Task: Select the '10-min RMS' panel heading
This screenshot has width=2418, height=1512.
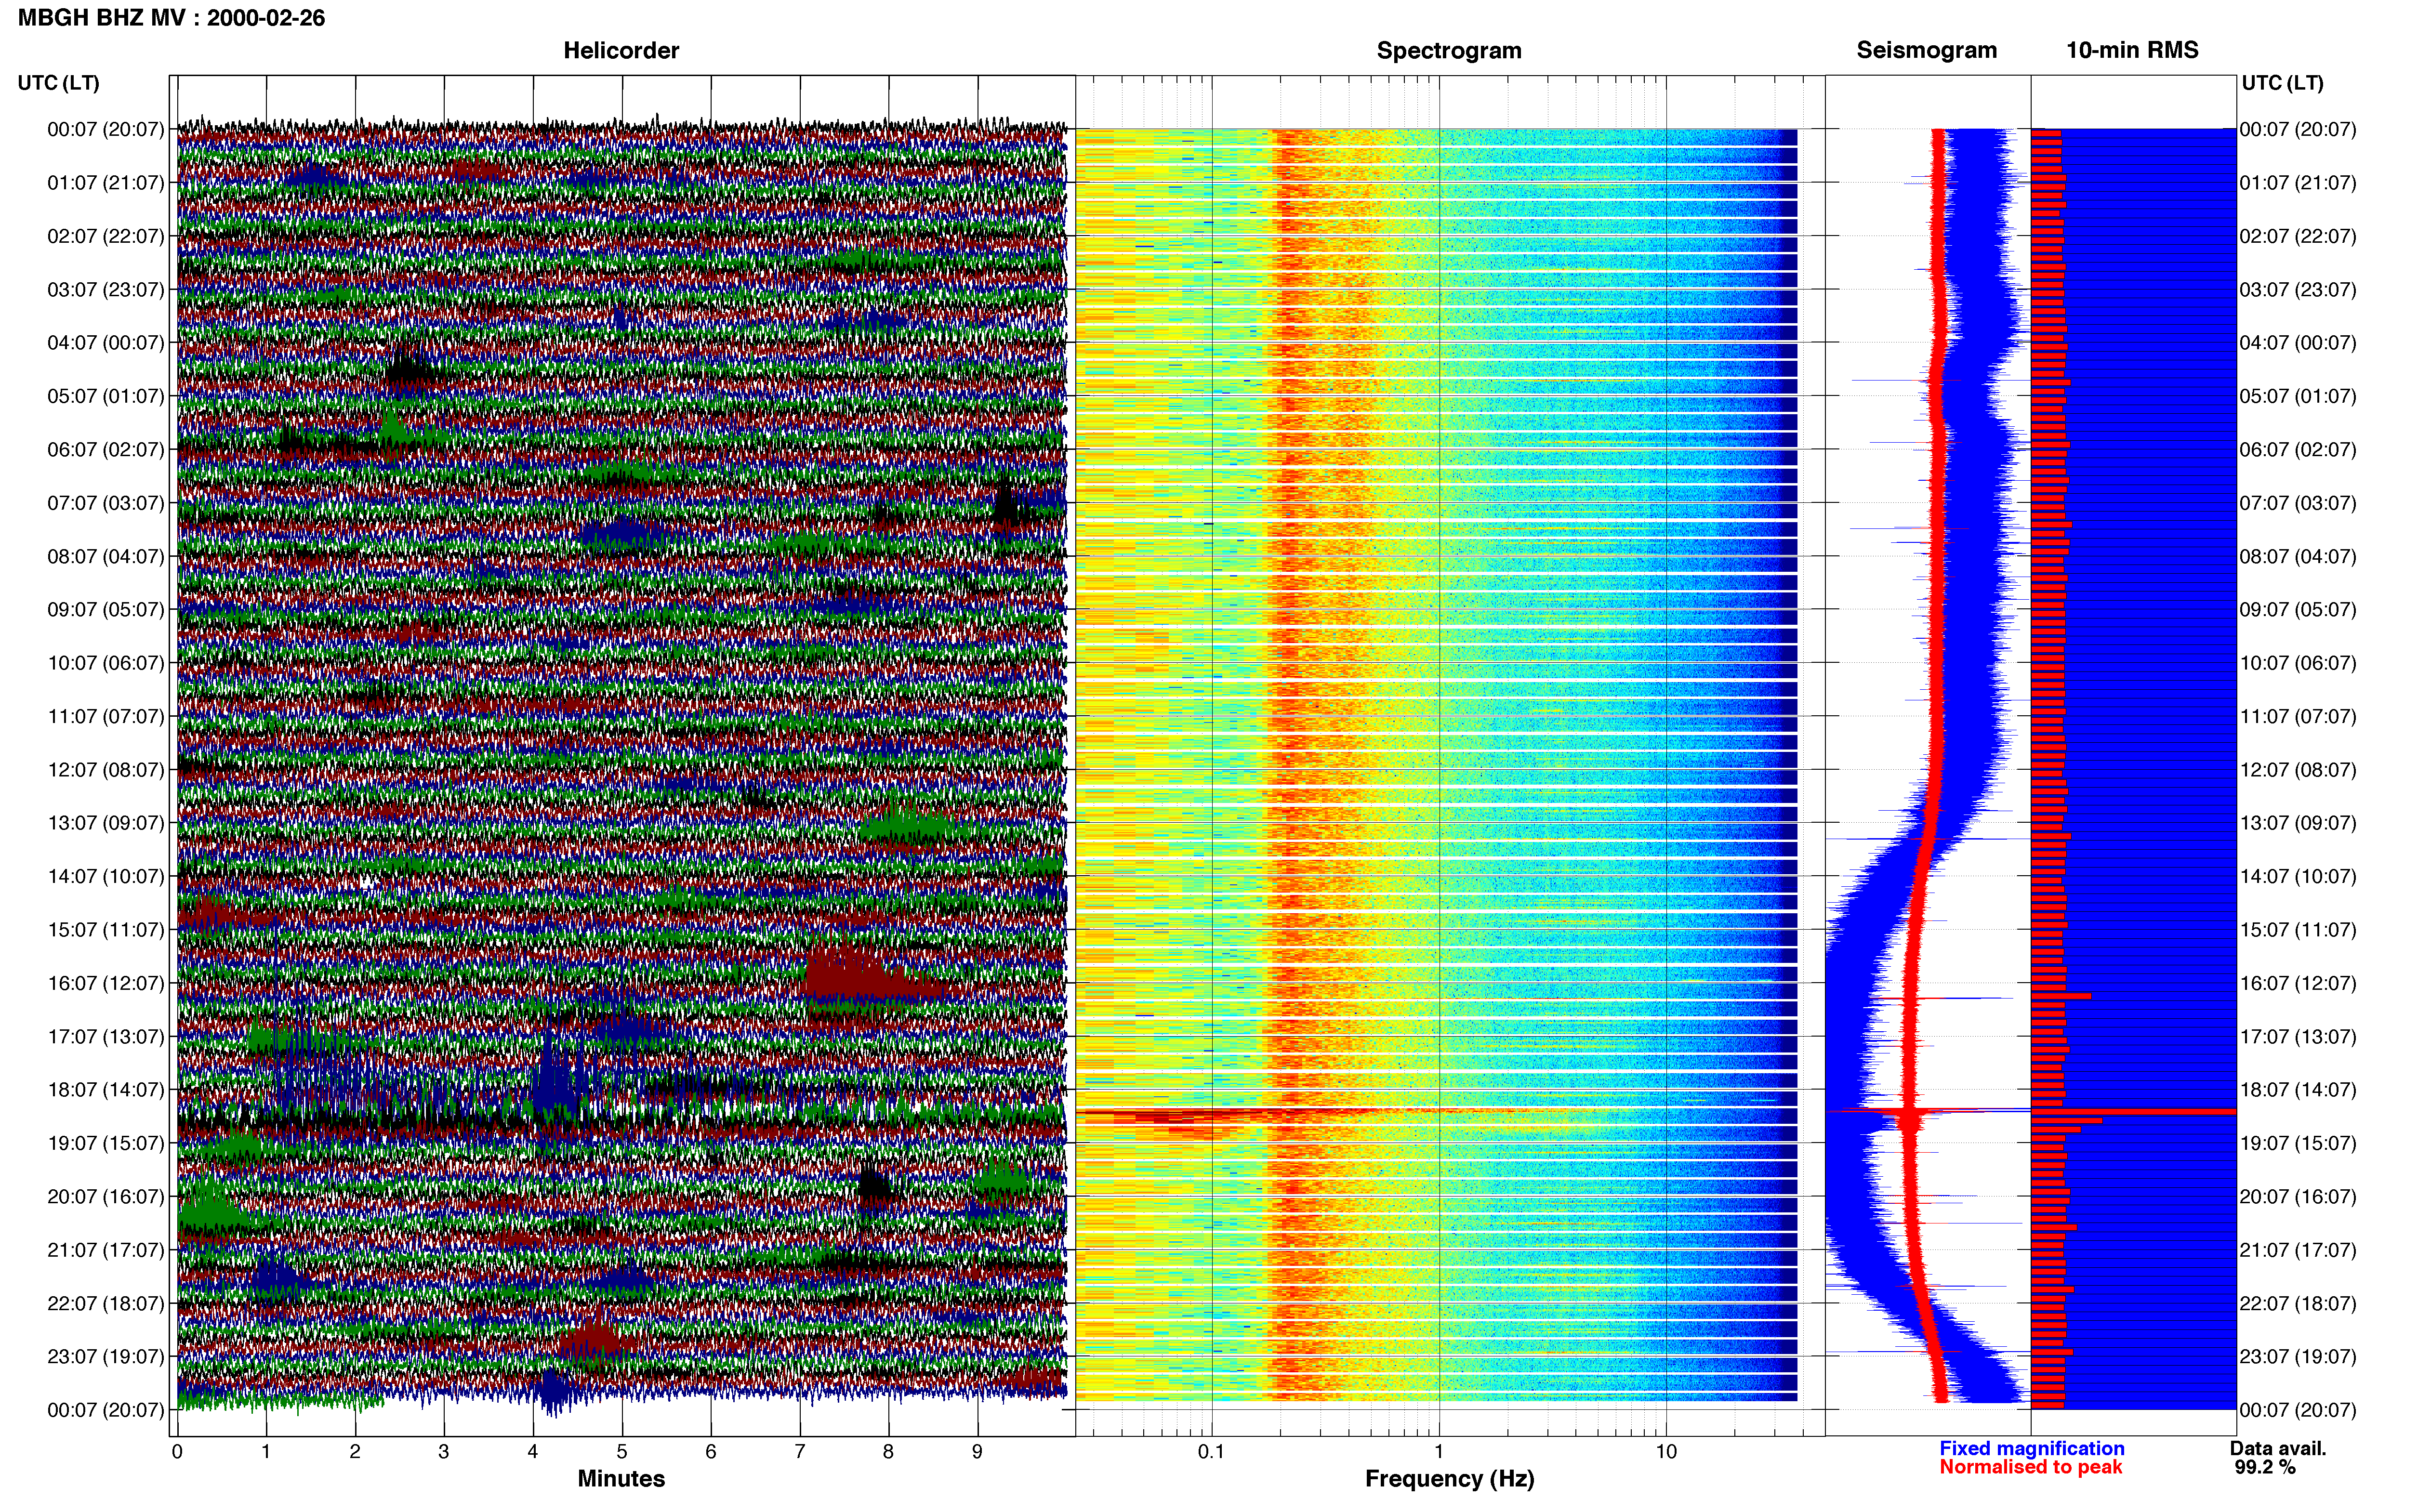Action: 2132,51
